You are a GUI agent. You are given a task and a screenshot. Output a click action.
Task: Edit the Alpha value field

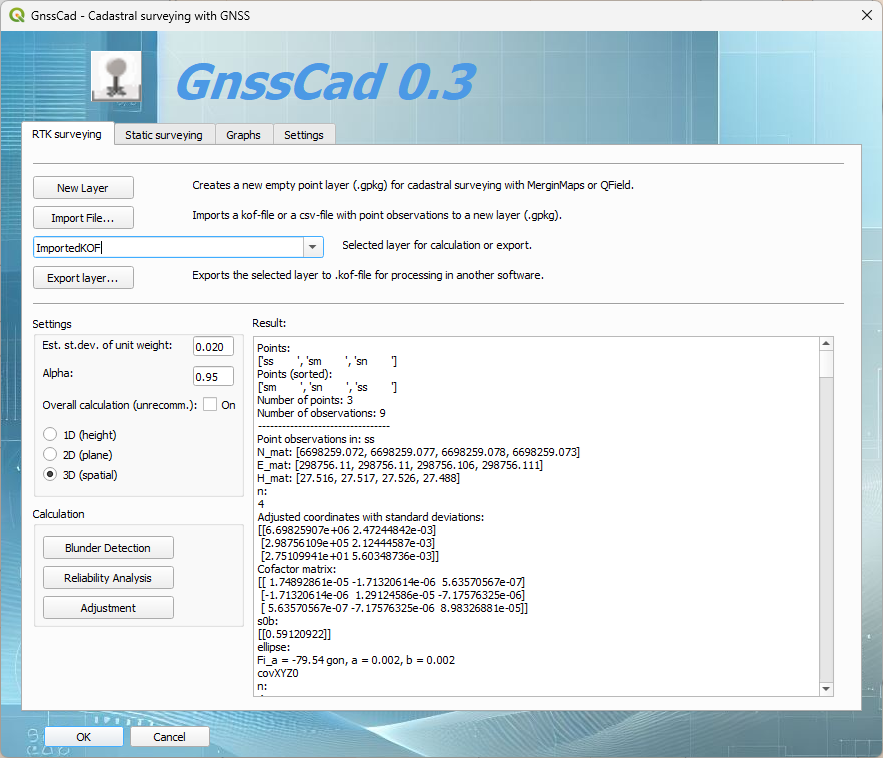tap(213, 377)
